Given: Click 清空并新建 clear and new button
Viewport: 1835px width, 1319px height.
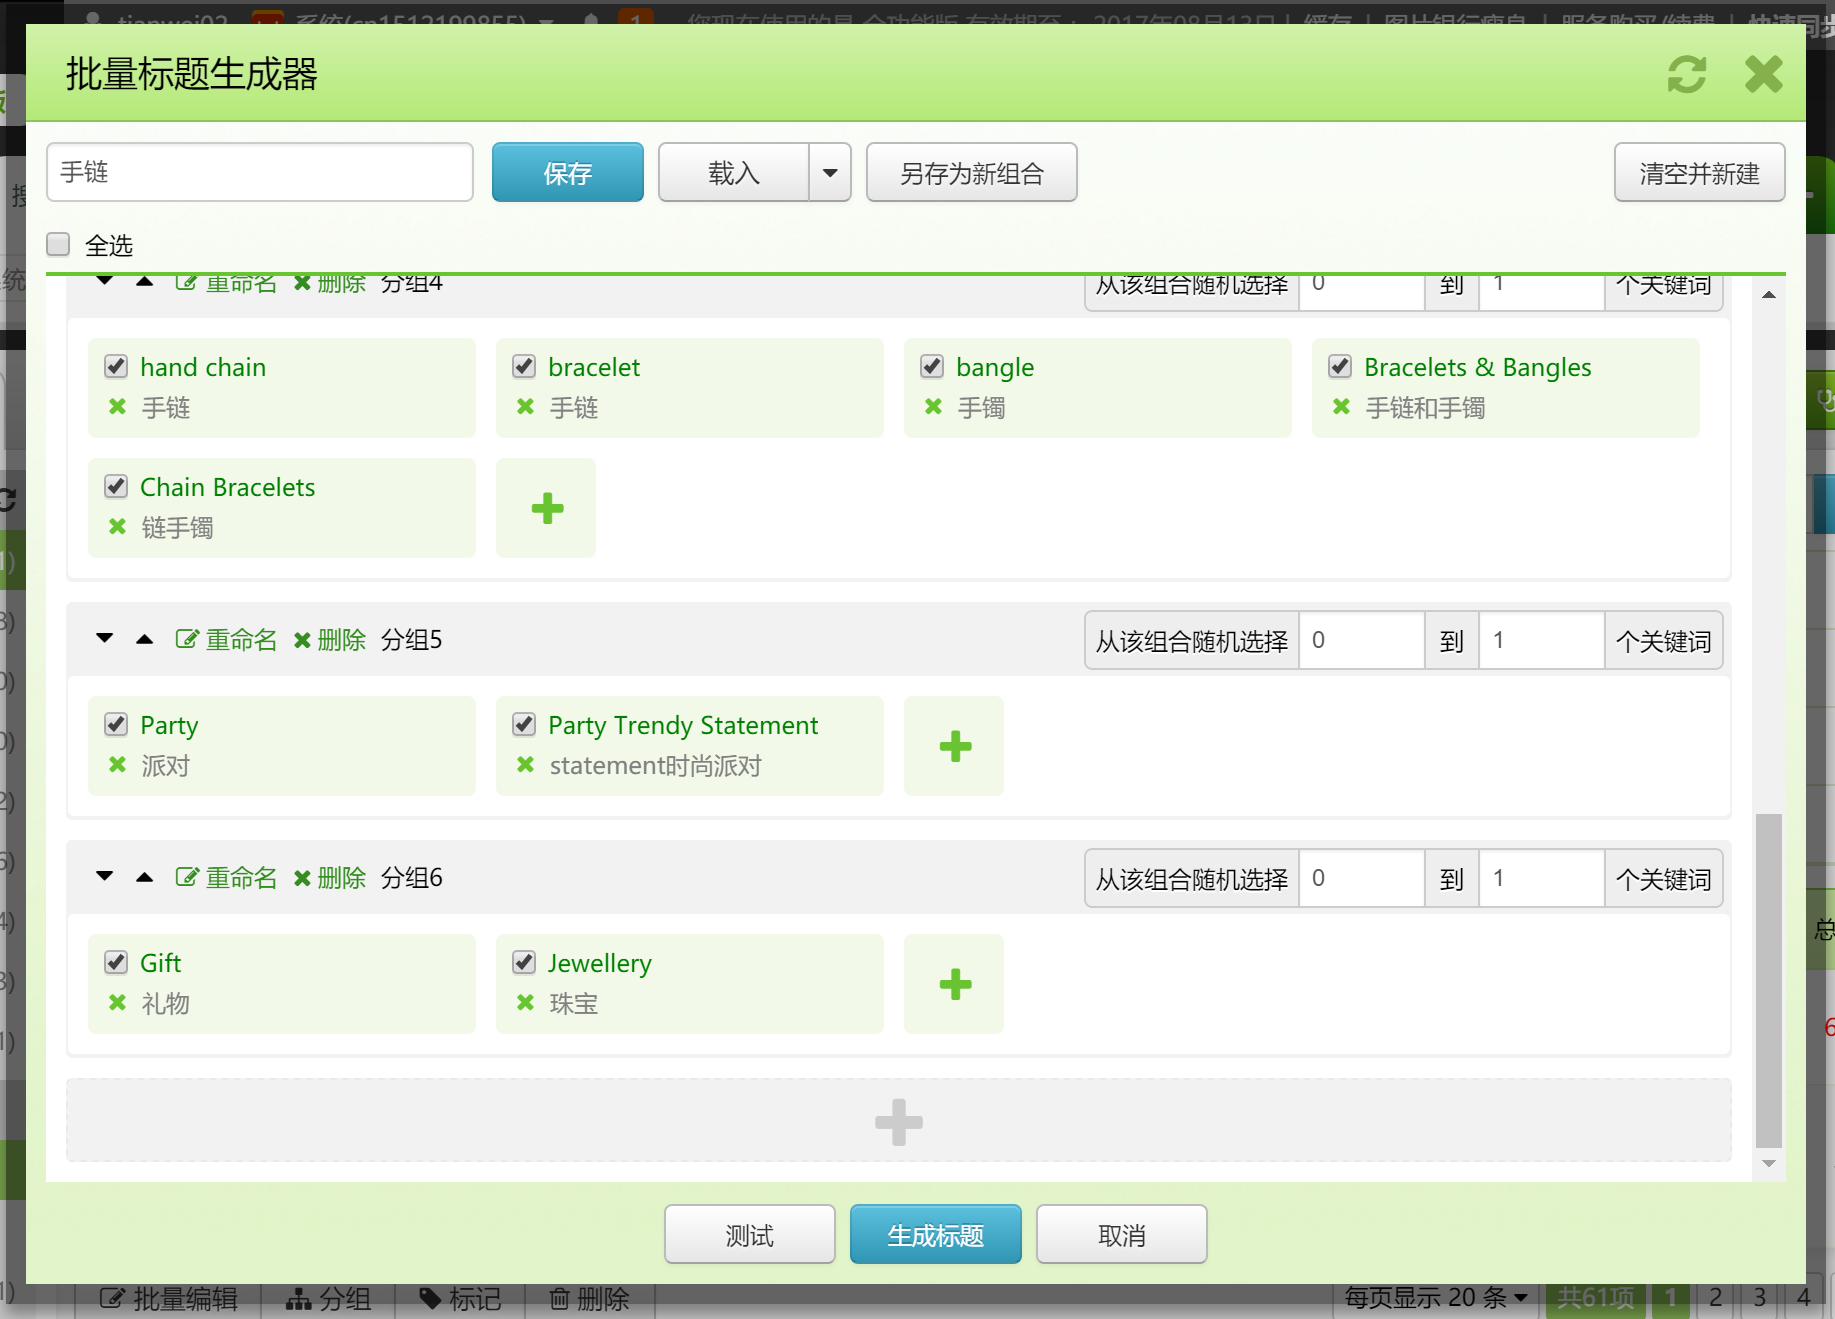Looking at the screenshot, I should click(x=1699, y=172).
